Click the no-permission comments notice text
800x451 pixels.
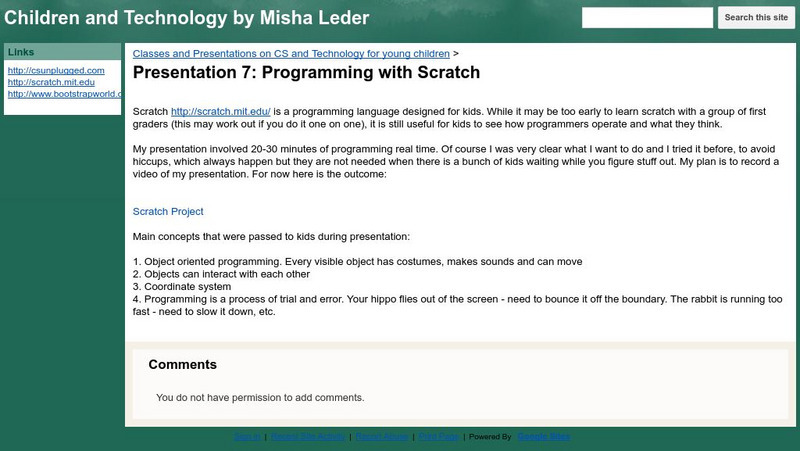pos(260,398)
